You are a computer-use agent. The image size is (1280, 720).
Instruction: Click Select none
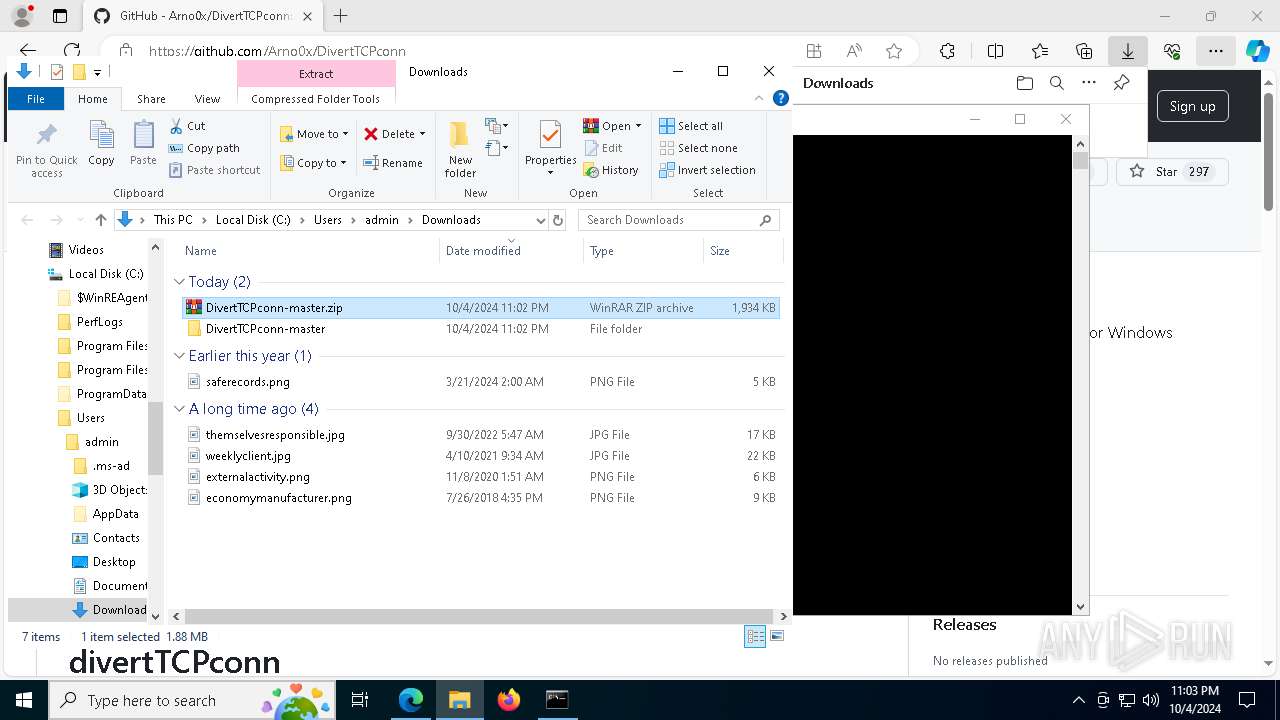coord(698,148)
